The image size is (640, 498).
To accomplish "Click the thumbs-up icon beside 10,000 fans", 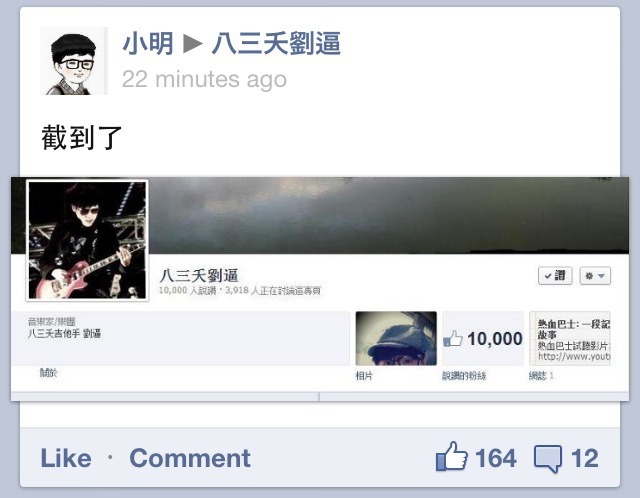I will point(453,338).
